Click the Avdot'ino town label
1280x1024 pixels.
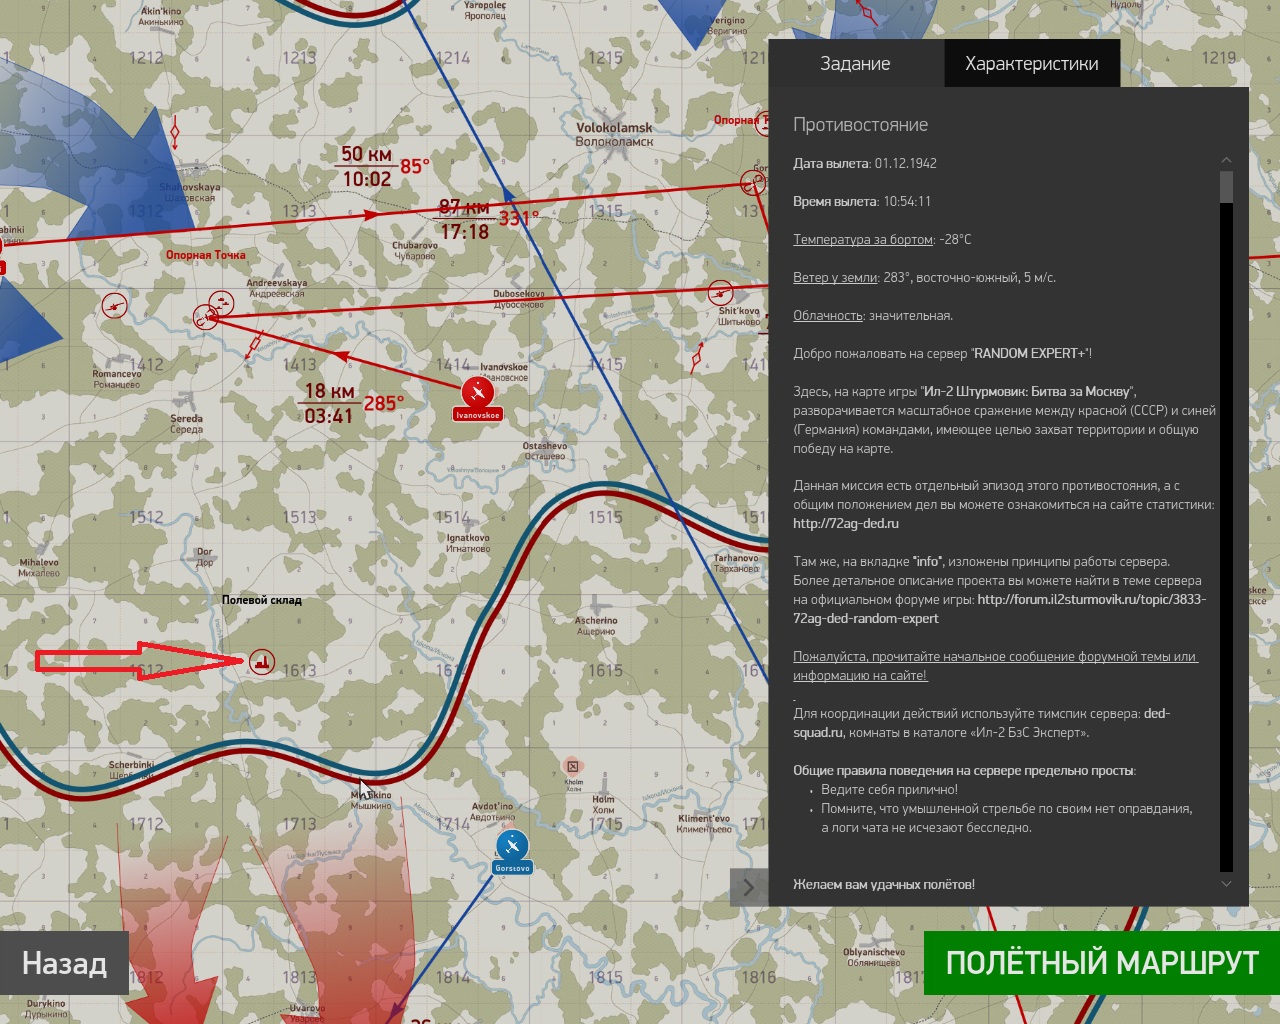(492, 811)
